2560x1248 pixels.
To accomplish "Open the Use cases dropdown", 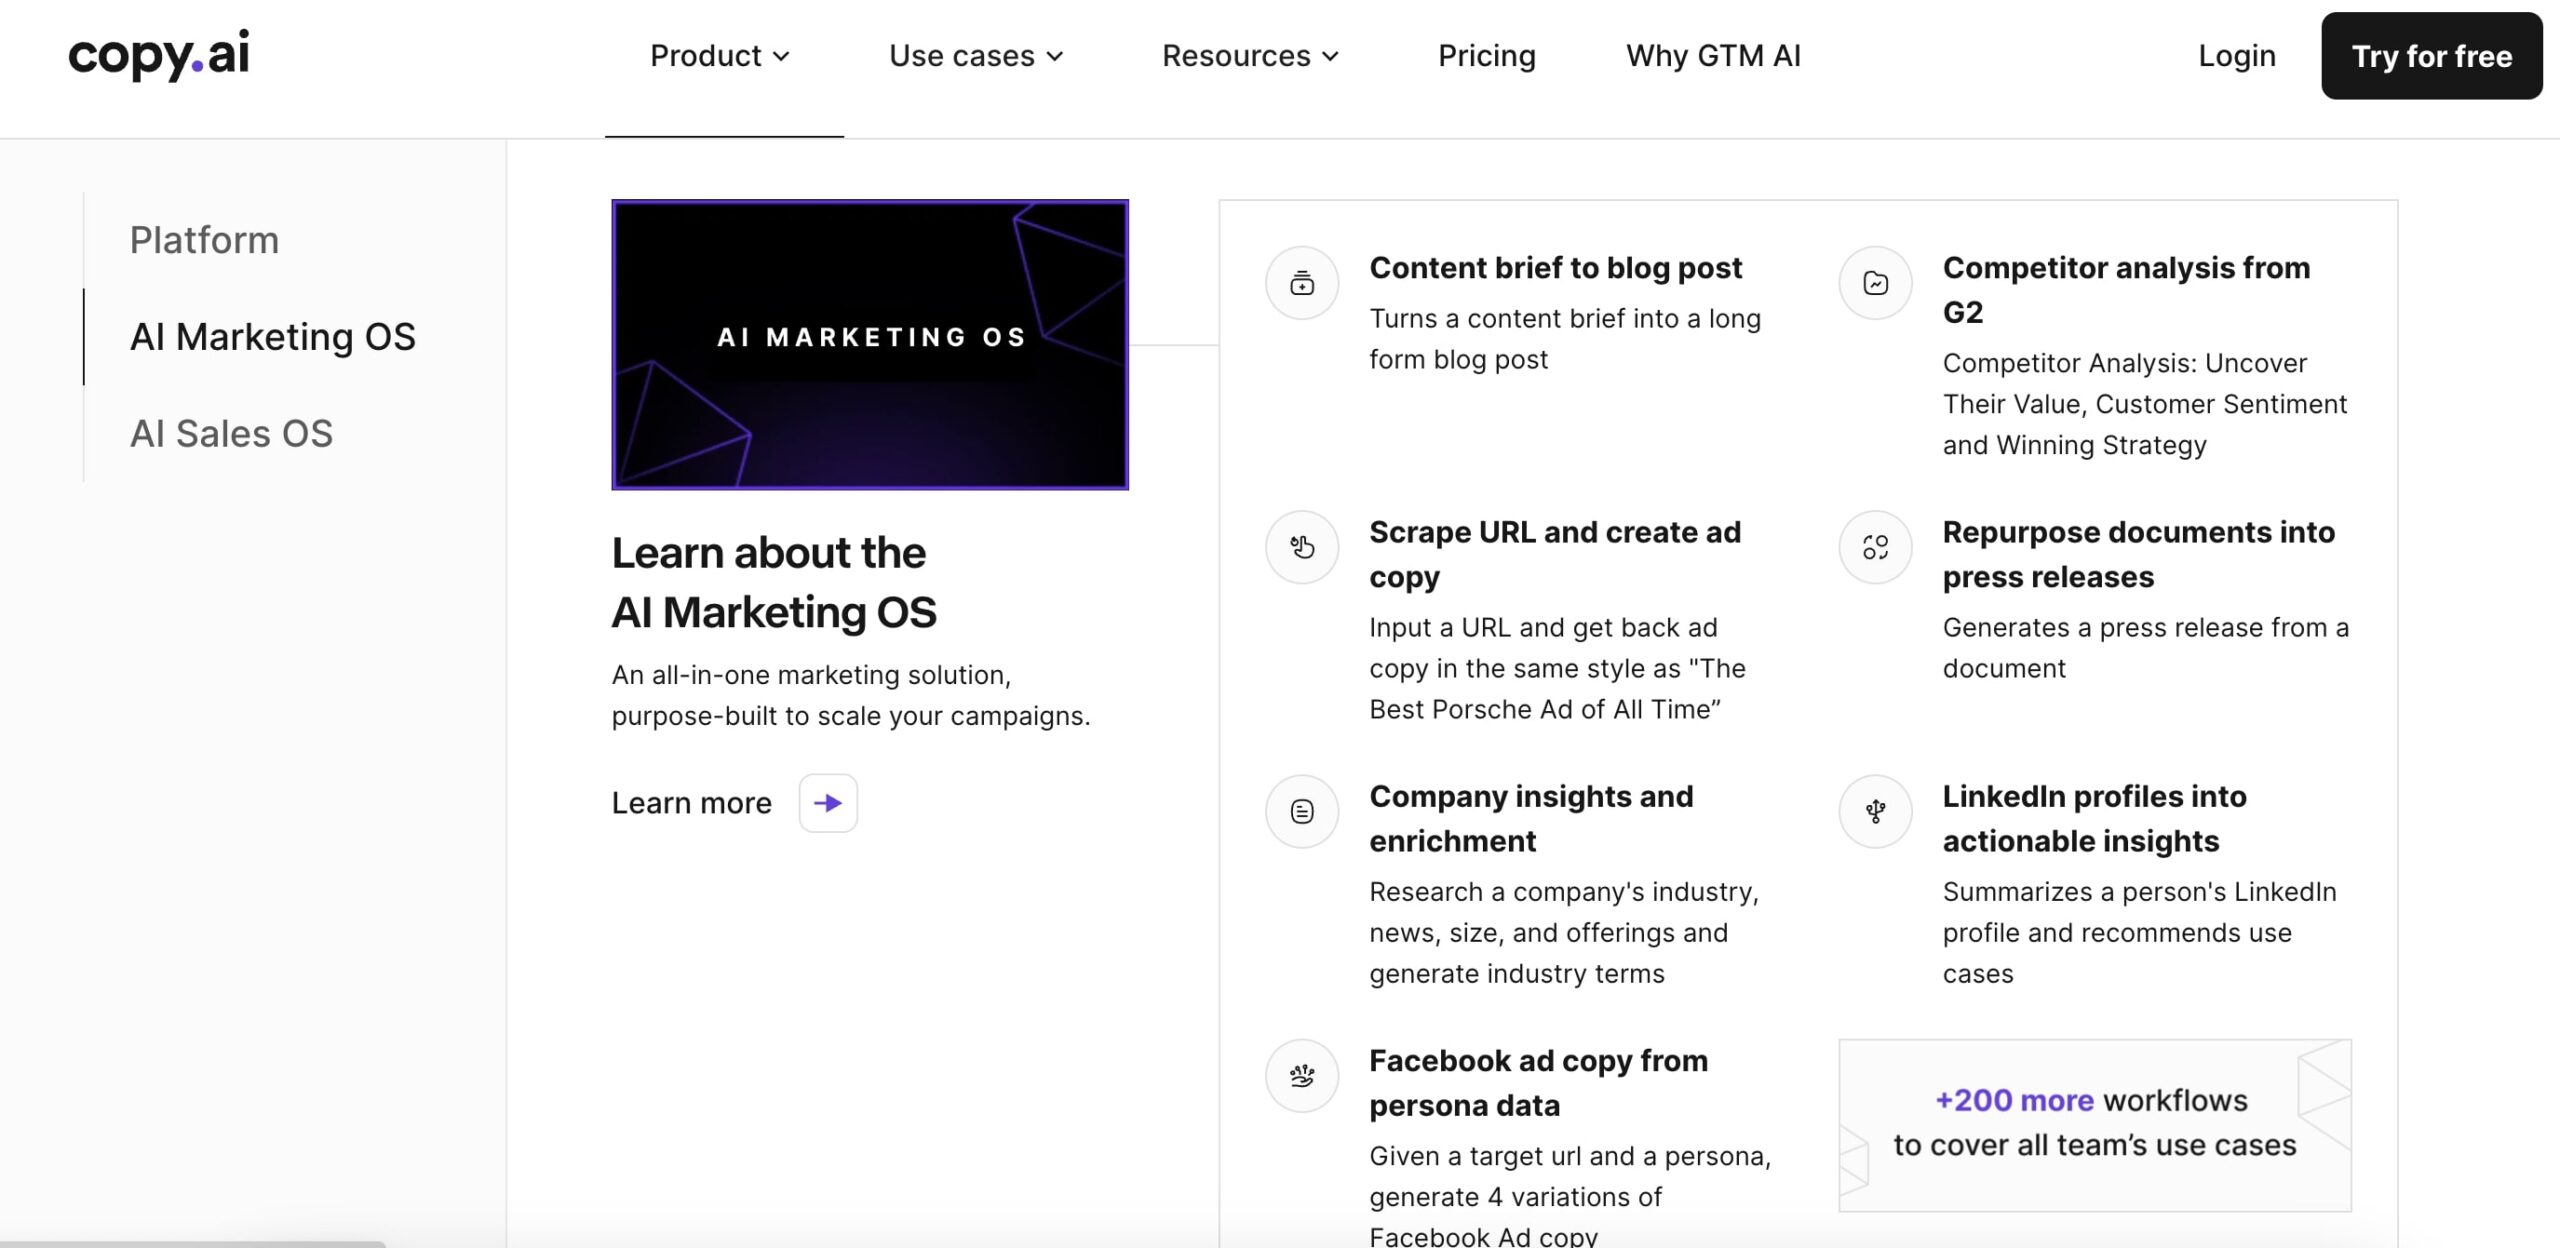I will (x=976, y=56).
